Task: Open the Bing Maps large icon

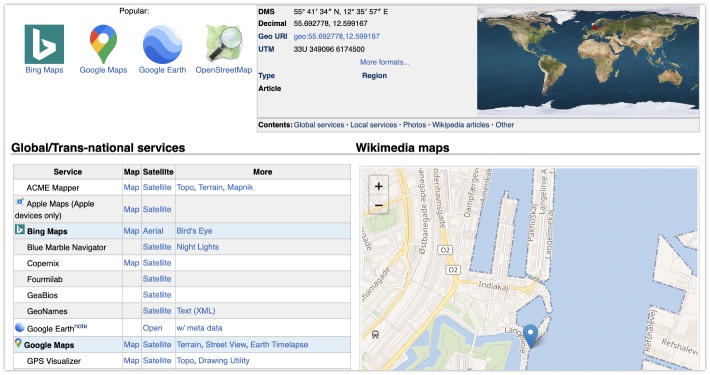Action: click(x=44, y=44)
